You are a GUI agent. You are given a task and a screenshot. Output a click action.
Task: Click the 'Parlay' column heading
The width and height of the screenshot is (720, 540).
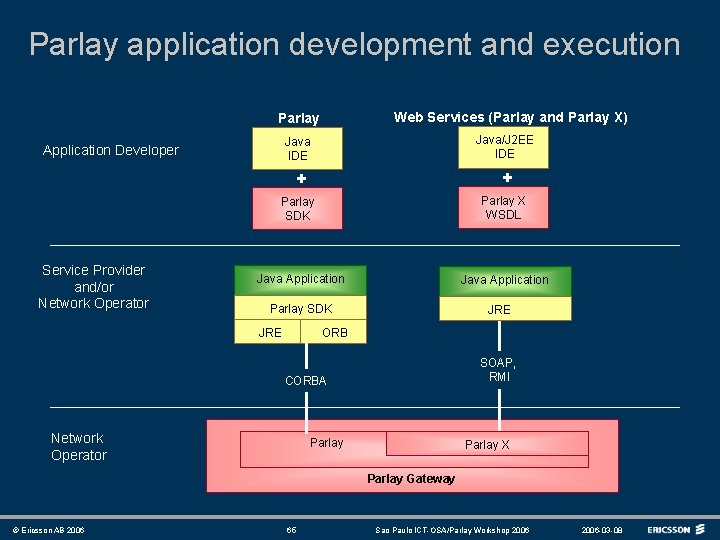point(298,118)
